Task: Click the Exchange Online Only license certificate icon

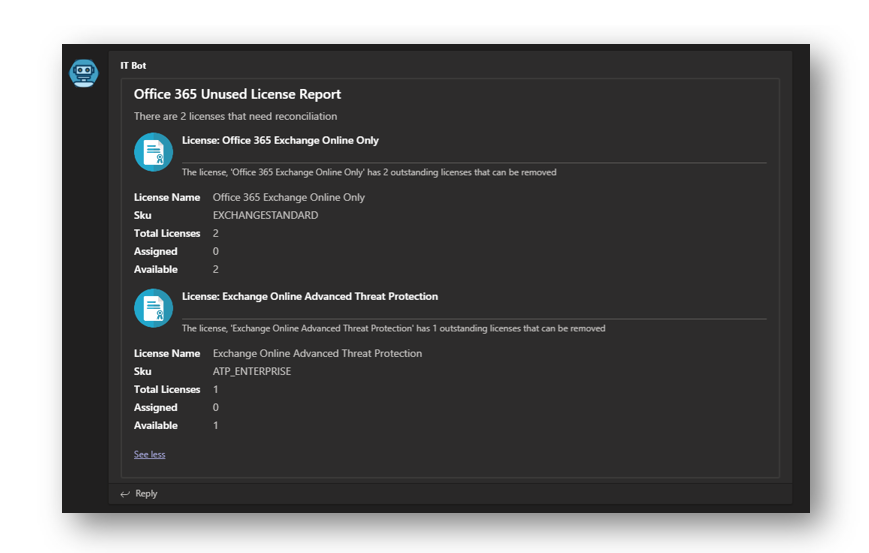Action: point(154,152)
